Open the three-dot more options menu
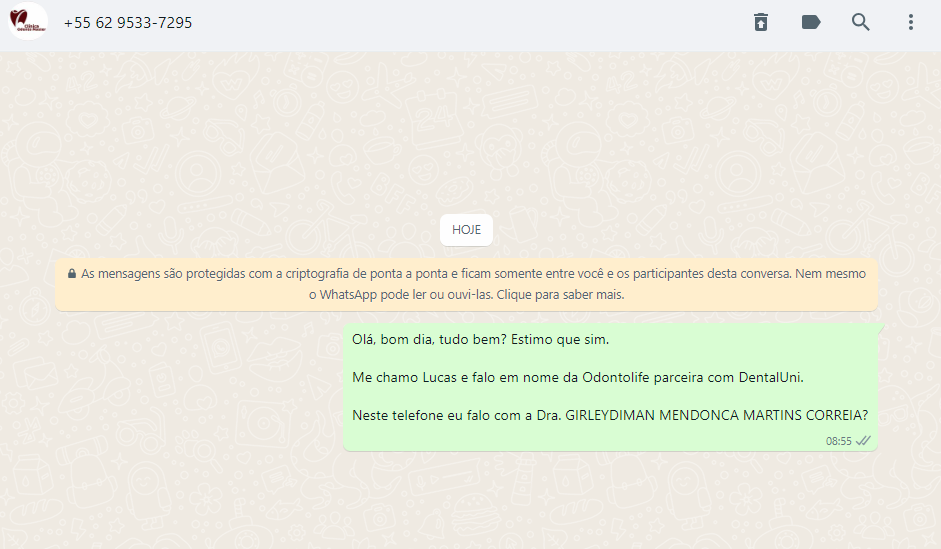 pyautogui.click(x=910, y=22)
